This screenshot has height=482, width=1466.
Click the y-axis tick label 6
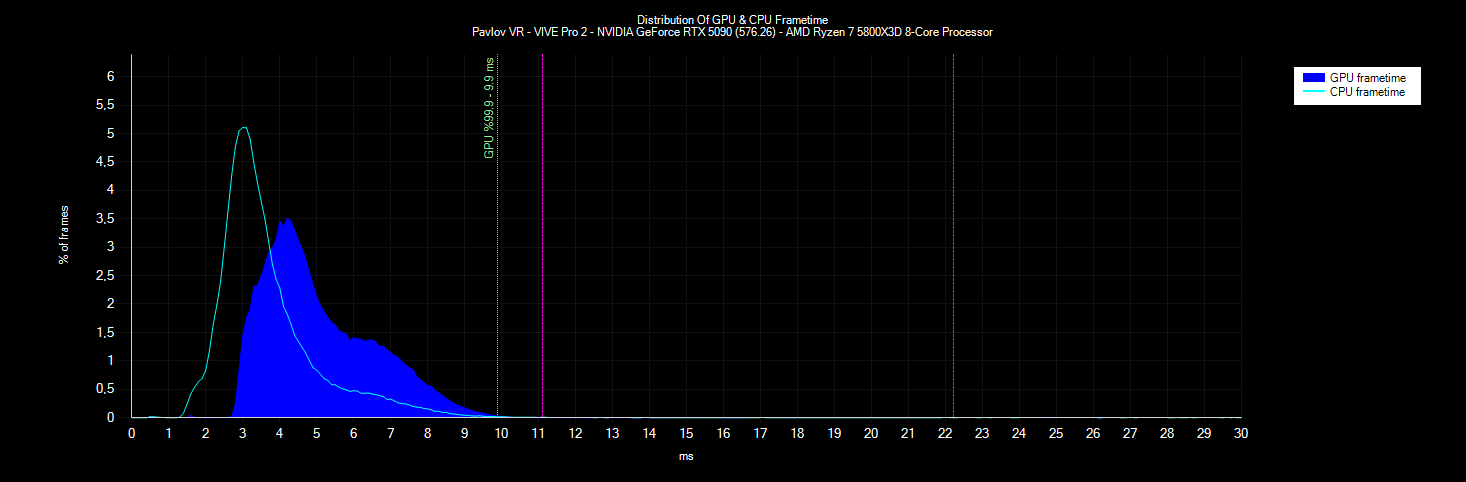pyautogui.click(x=111, y=76)
